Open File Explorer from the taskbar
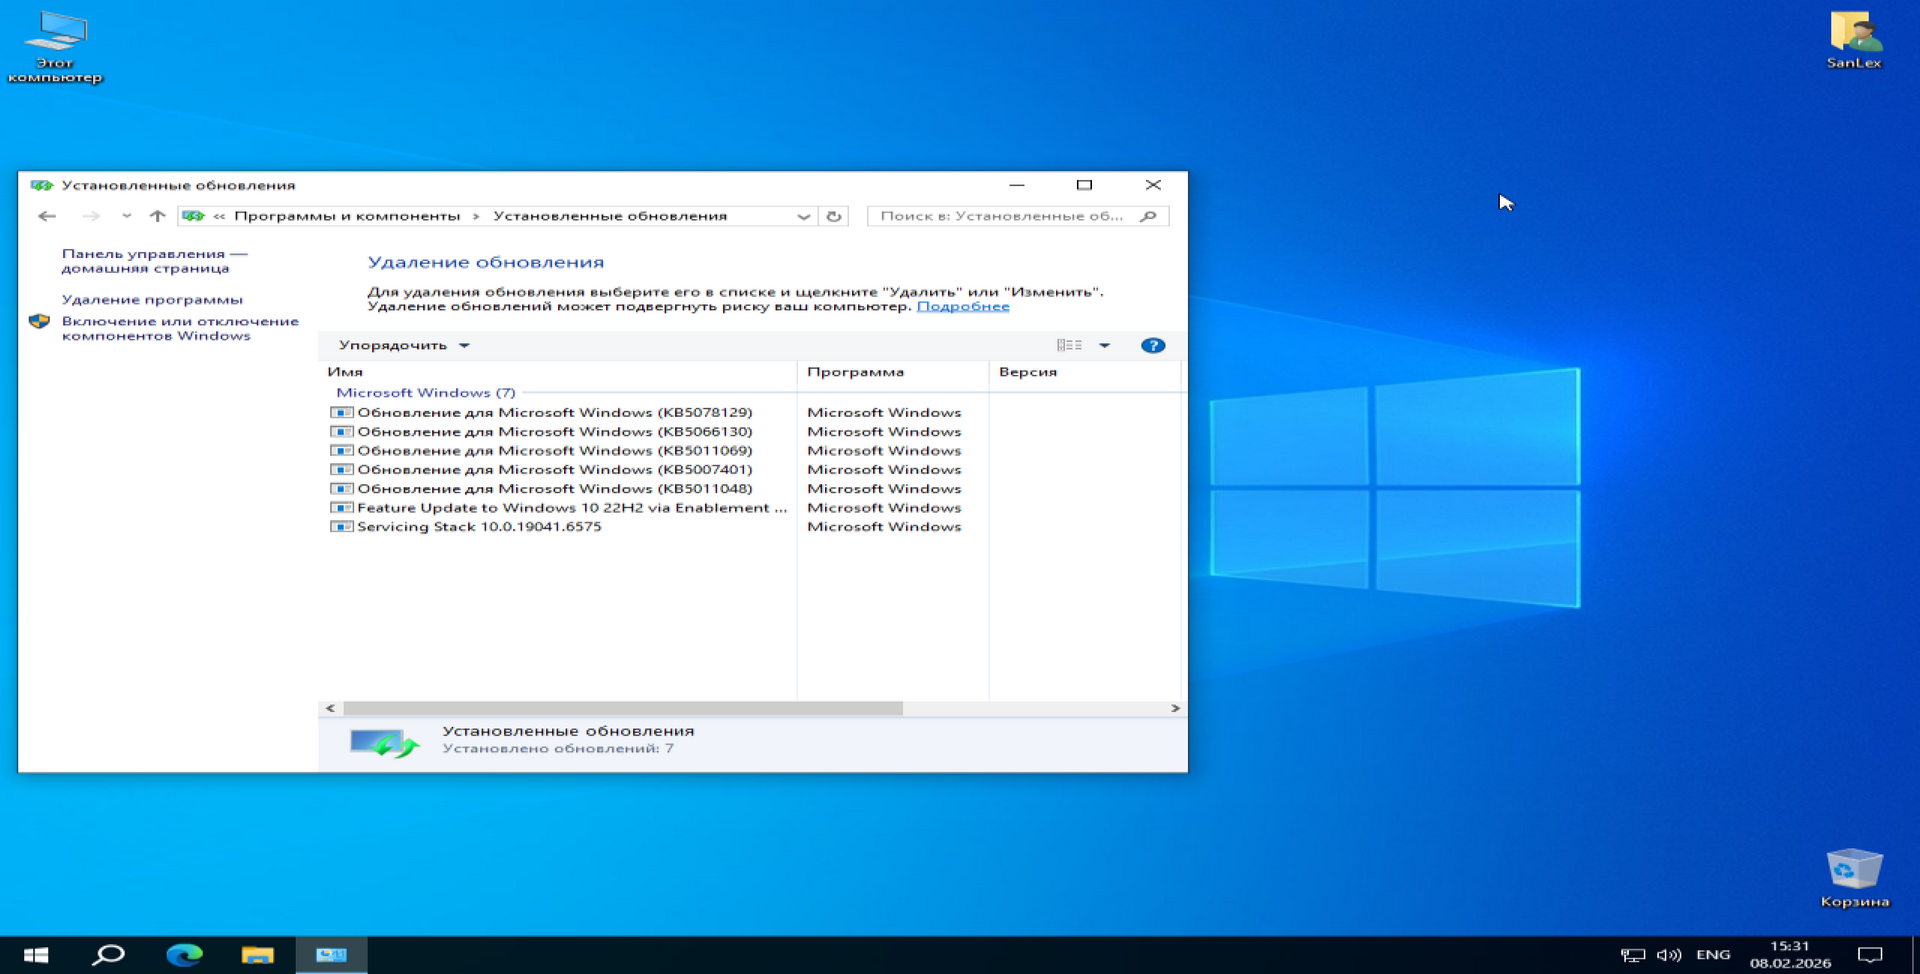The width and height of the screenshot is (1920, 974). coord(257,955)
